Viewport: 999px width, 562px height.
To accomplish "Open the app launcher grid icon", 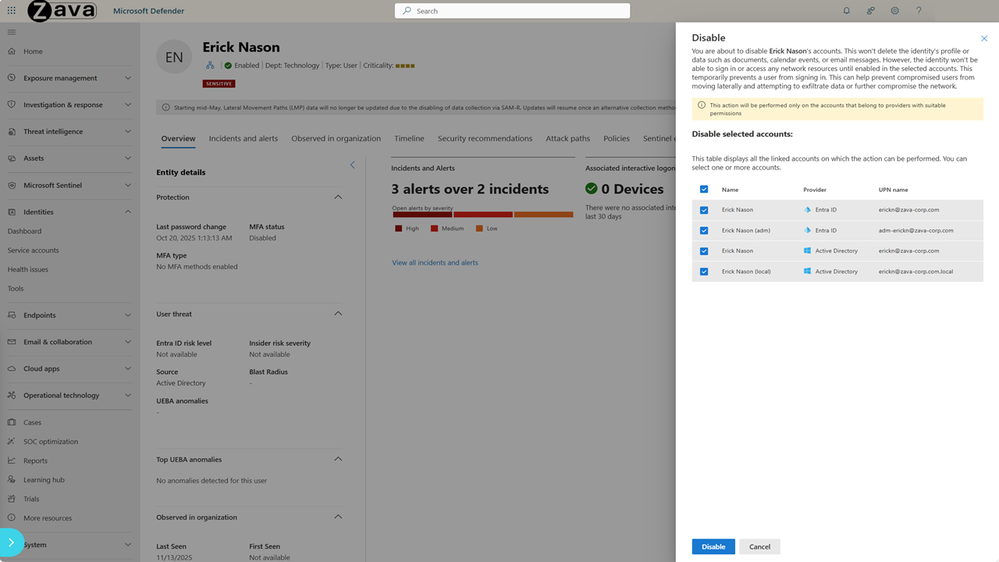I will (11, 11).
